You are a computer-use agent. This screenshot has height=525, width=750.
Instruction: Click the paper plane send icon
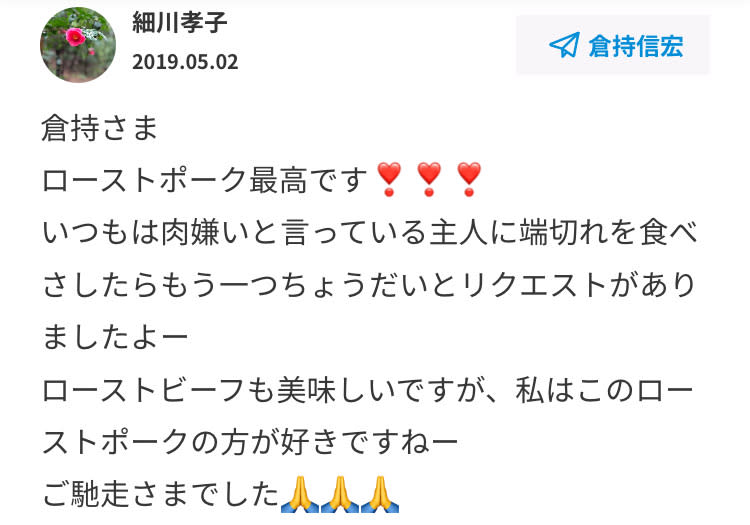[564, 45]
